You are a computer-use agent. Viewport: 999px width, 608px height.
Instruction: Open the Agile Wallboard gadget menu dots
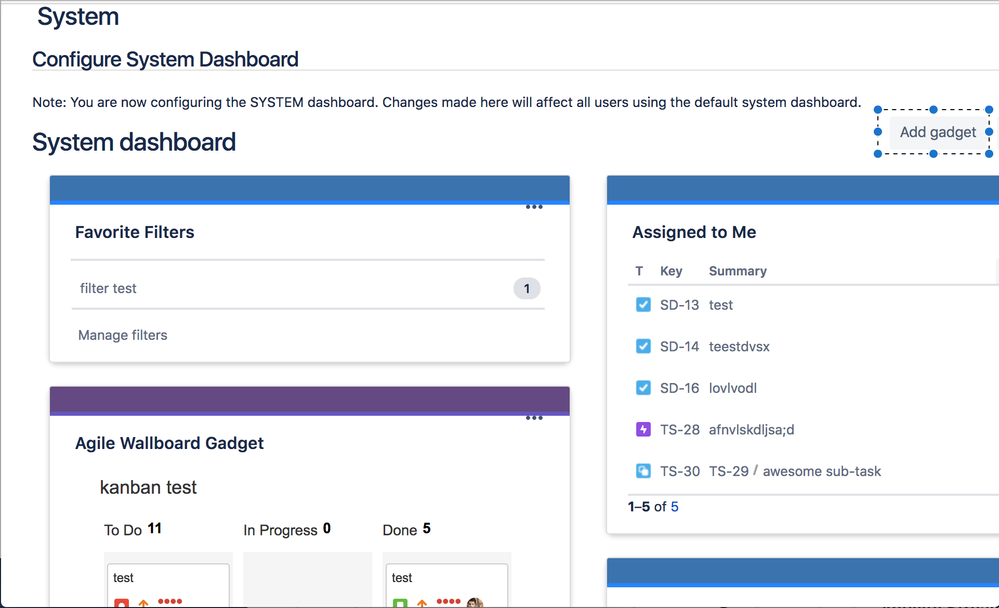click(x=534, y=418)
